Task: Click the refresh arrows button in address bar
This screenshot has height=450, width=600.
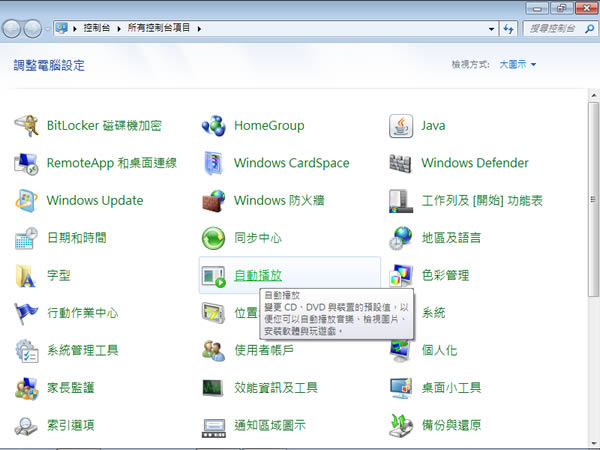Action: 509,29
